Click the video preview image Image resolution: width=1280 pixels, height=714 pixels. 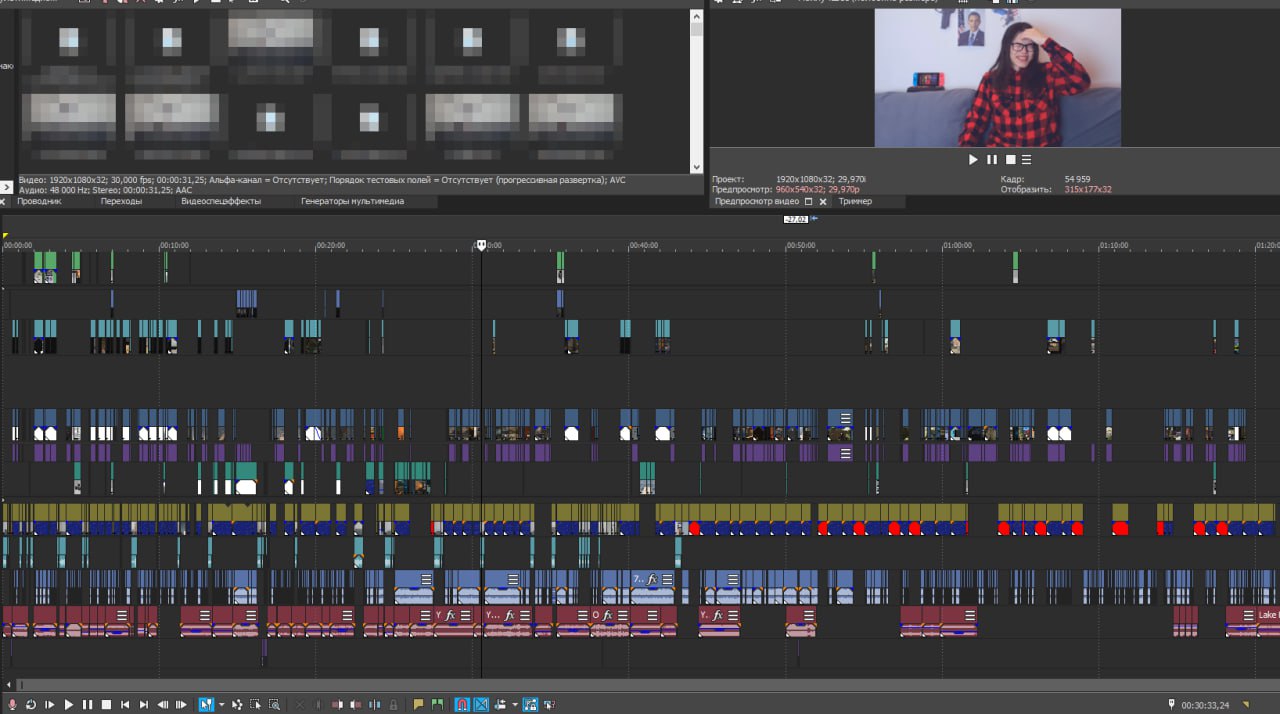click(997, 78)
